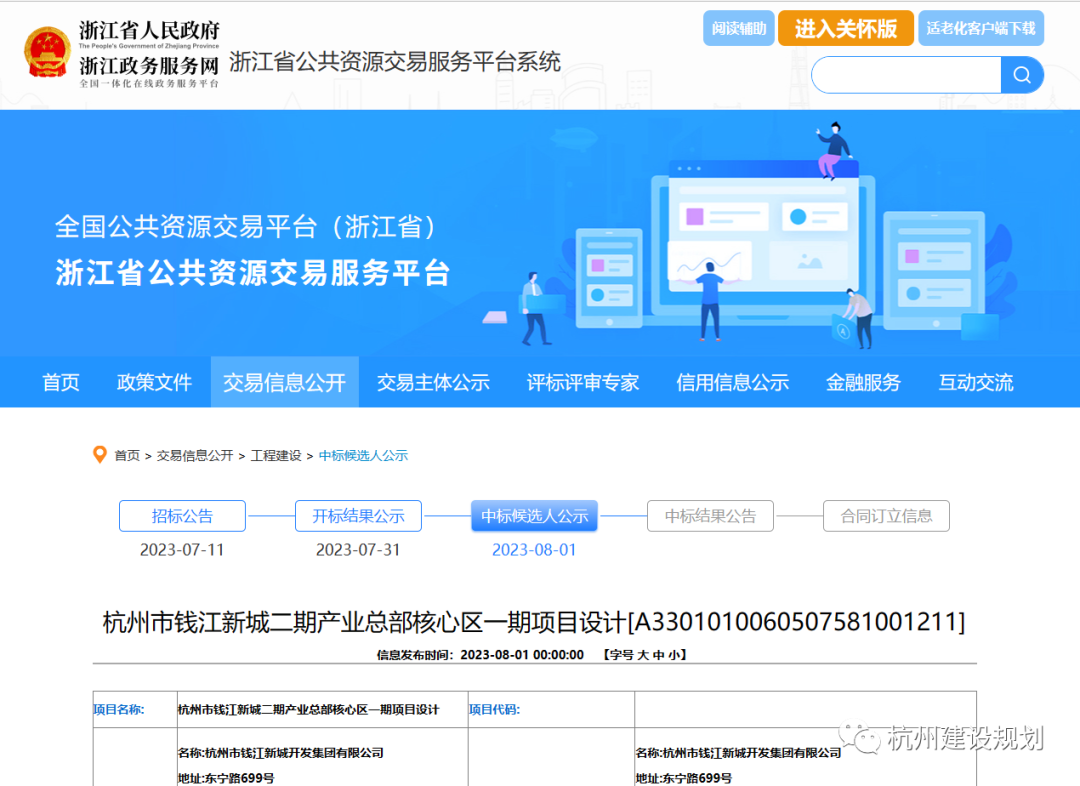Select 交易信息公开 navigation tab
Viewport: 1080px width, 786px height.
pyautogui.click(x=284, y=382)
